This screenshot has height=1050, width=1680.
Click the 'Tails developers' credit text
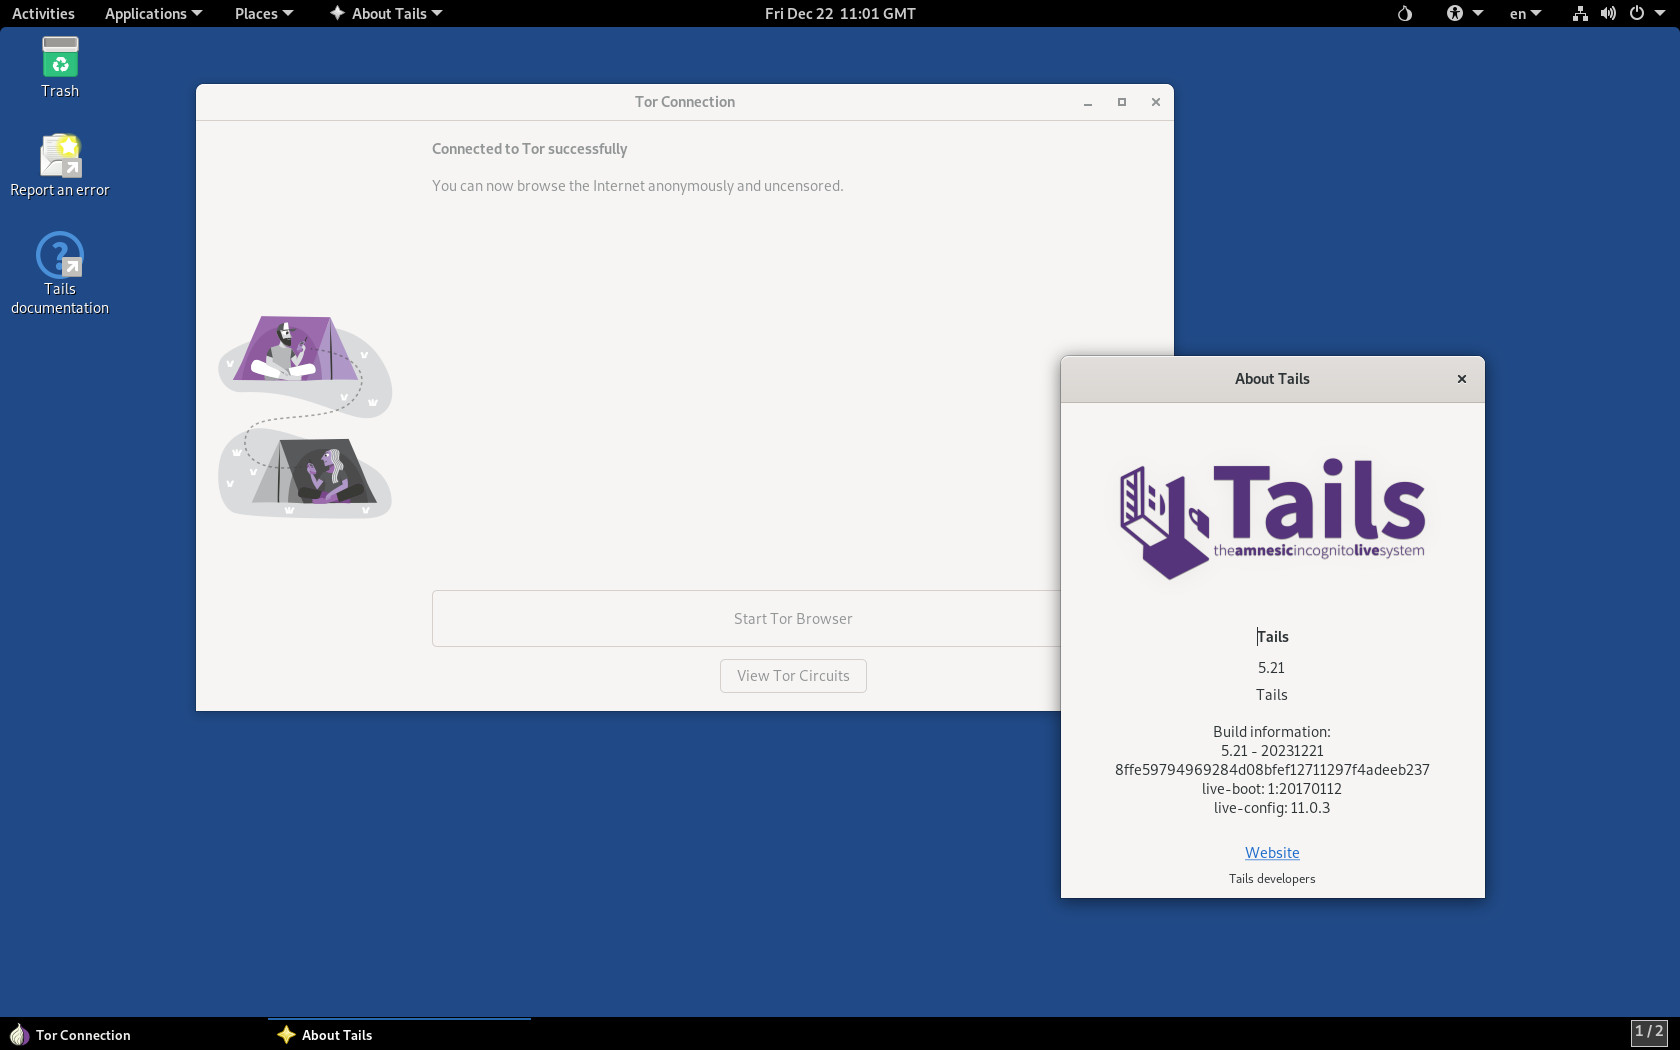[1272, 879]
